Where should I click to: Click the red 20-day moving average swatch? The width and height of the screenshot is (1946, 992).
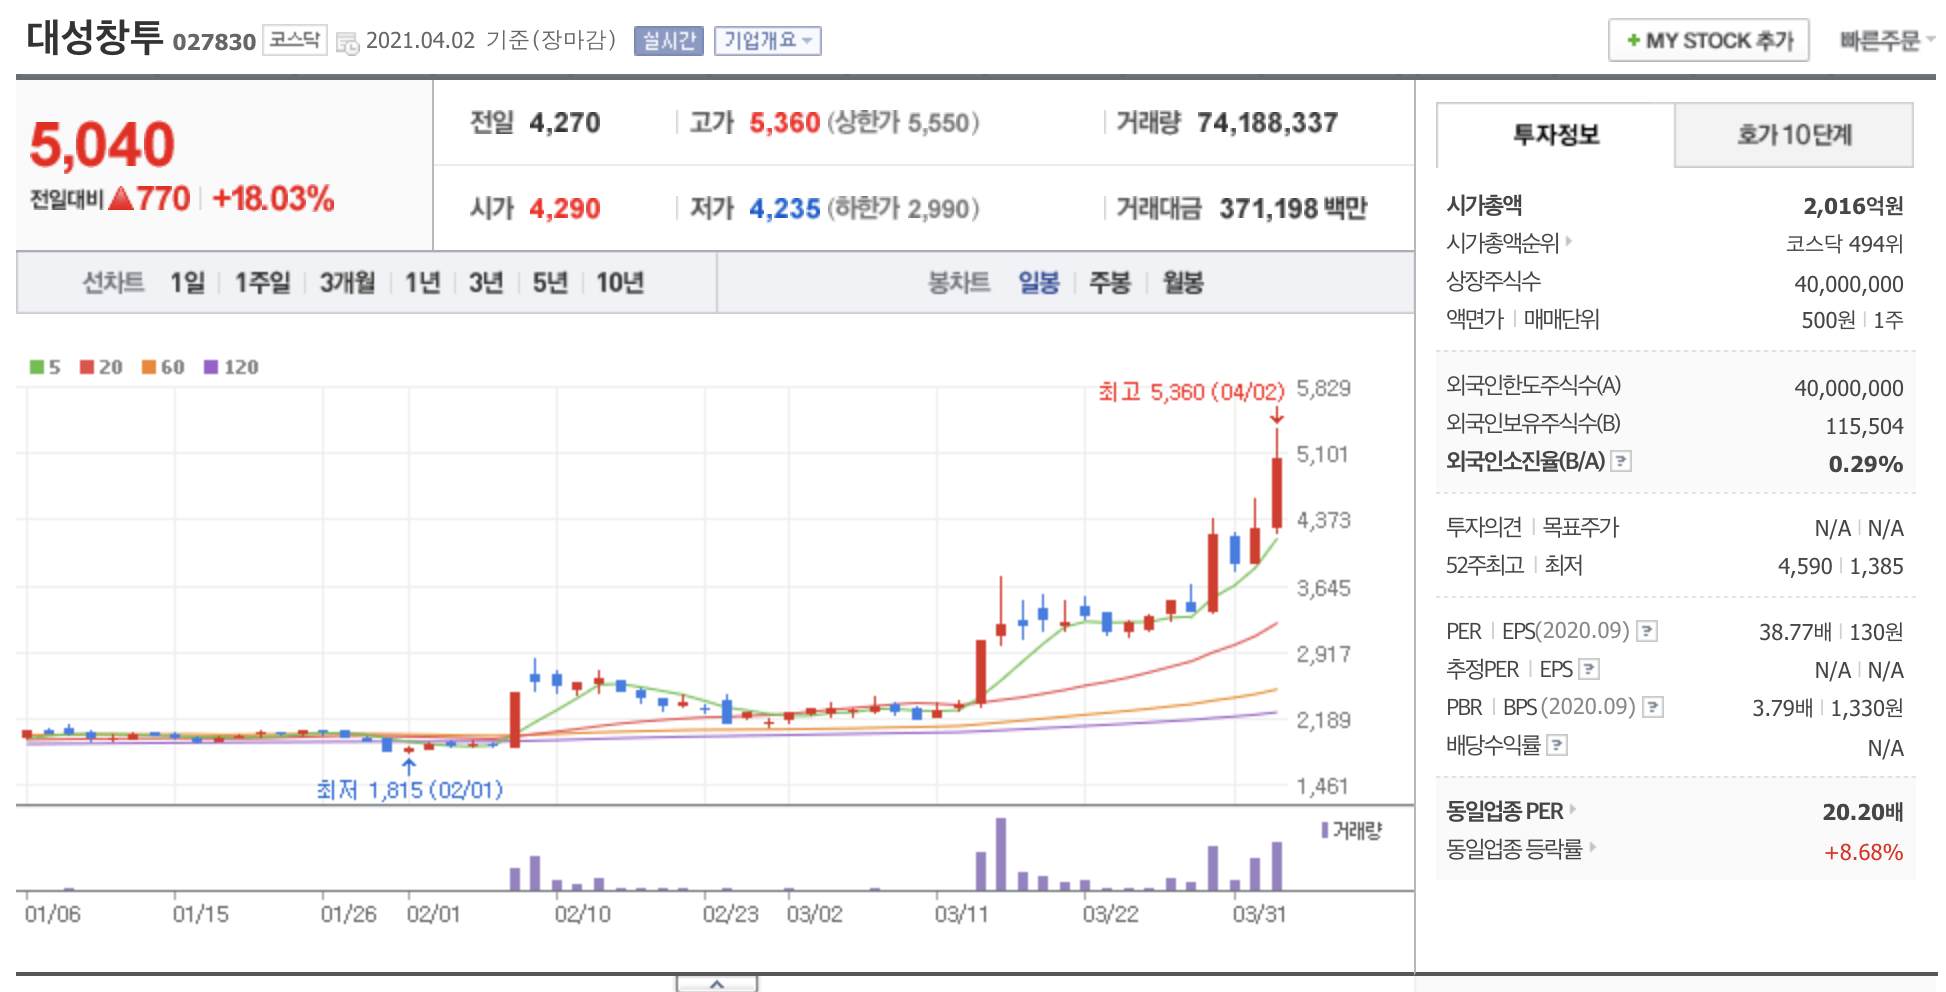click(x=87, y=367)
